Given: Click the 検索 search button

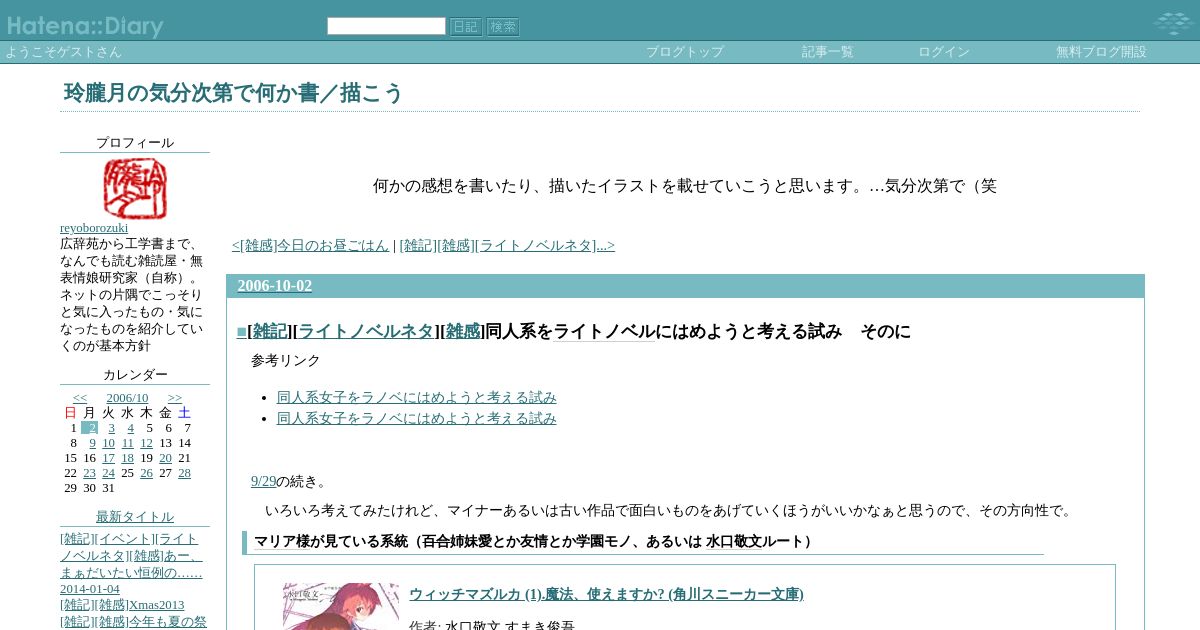Looking at the screenshot, I should point(503,27).
